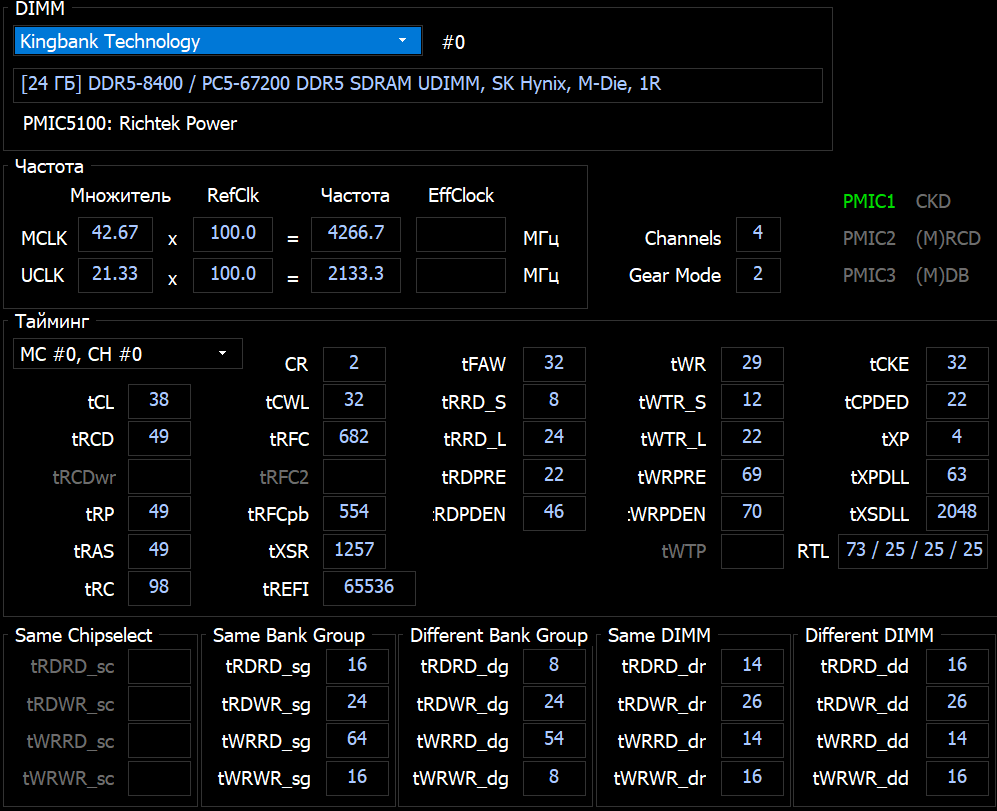
Task: Click the tRDRD_sg value field
Action: [357, 666]
